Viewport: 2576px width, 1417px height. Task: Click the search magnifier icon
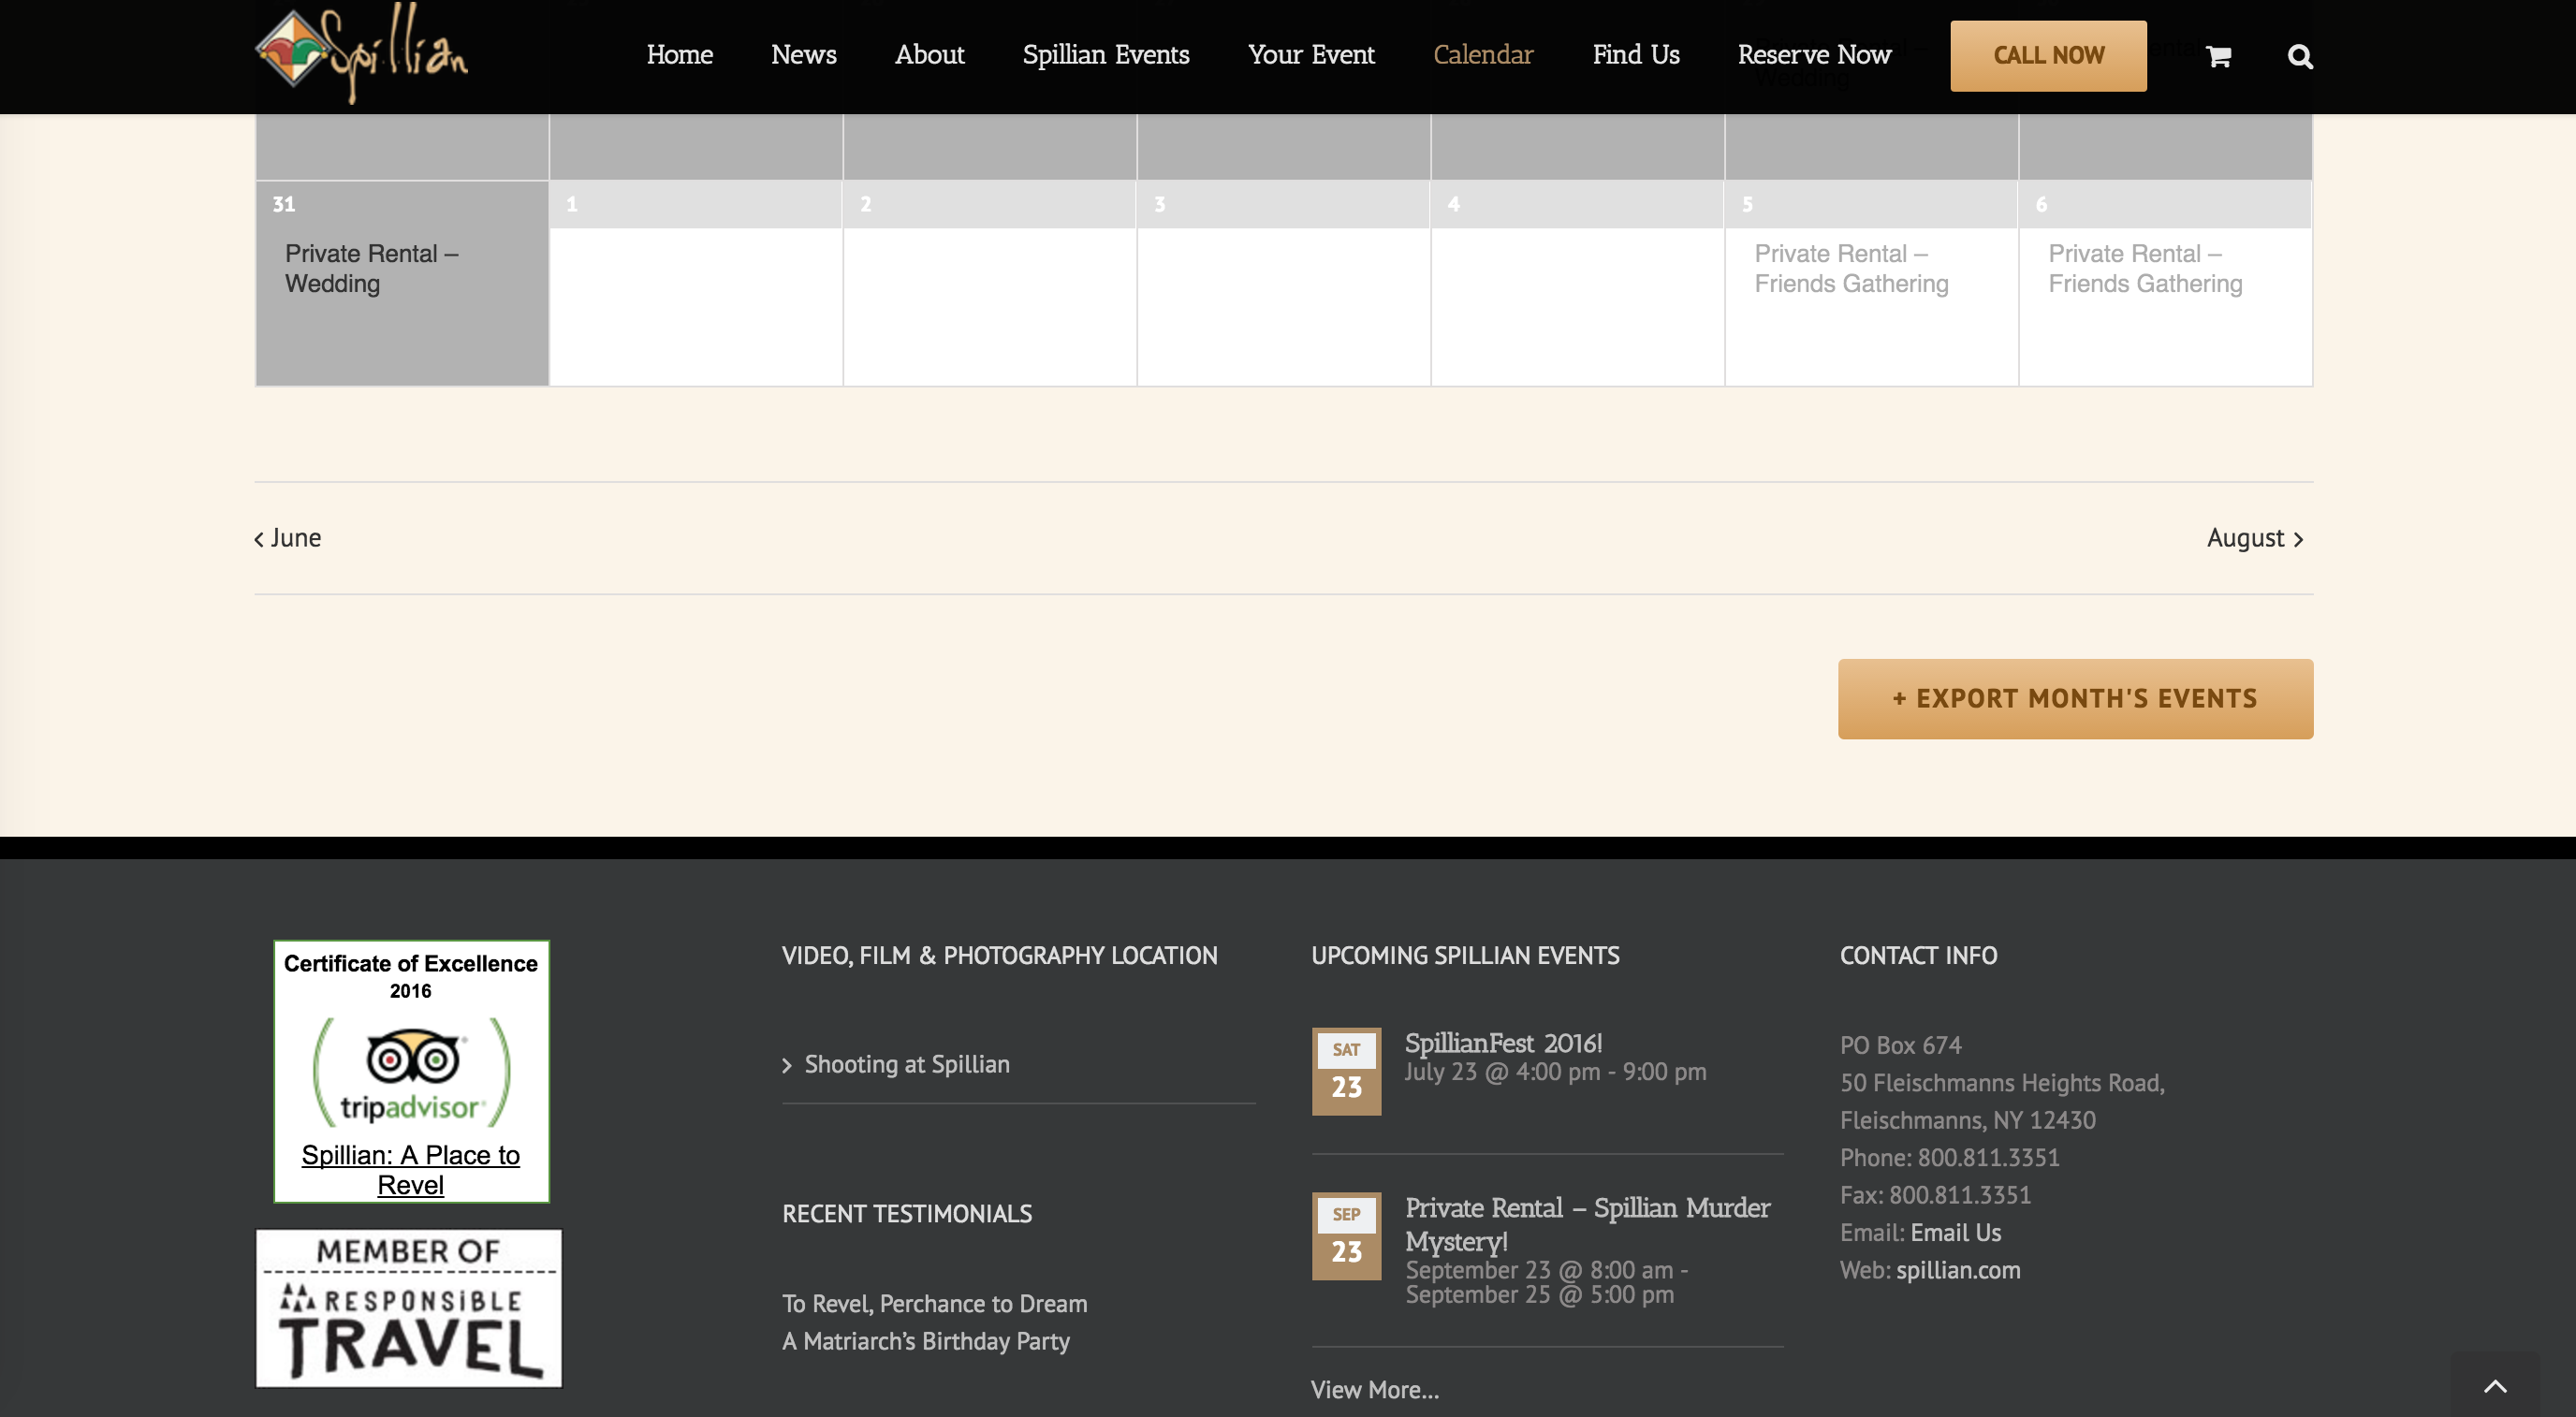tap(2299, 57)
